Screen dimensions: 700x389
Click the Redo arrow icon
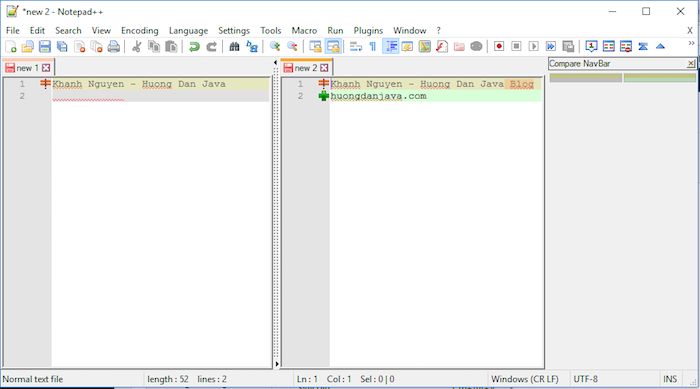pos(211,46)
